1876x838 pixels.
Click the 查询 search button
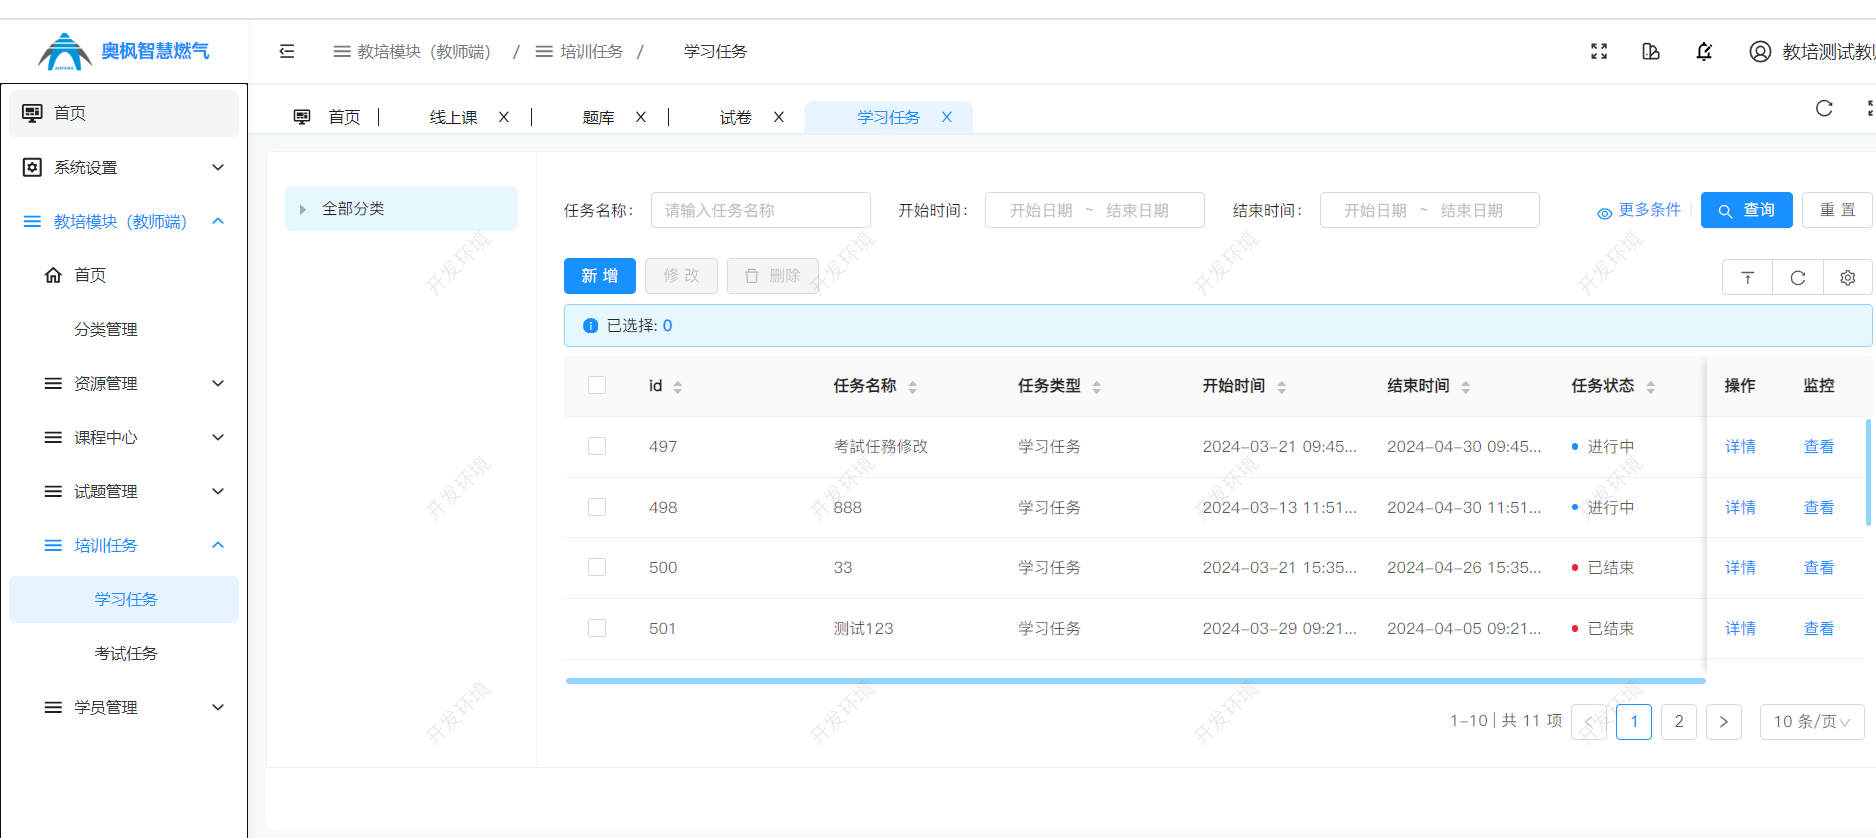(x=1747, y=210)
